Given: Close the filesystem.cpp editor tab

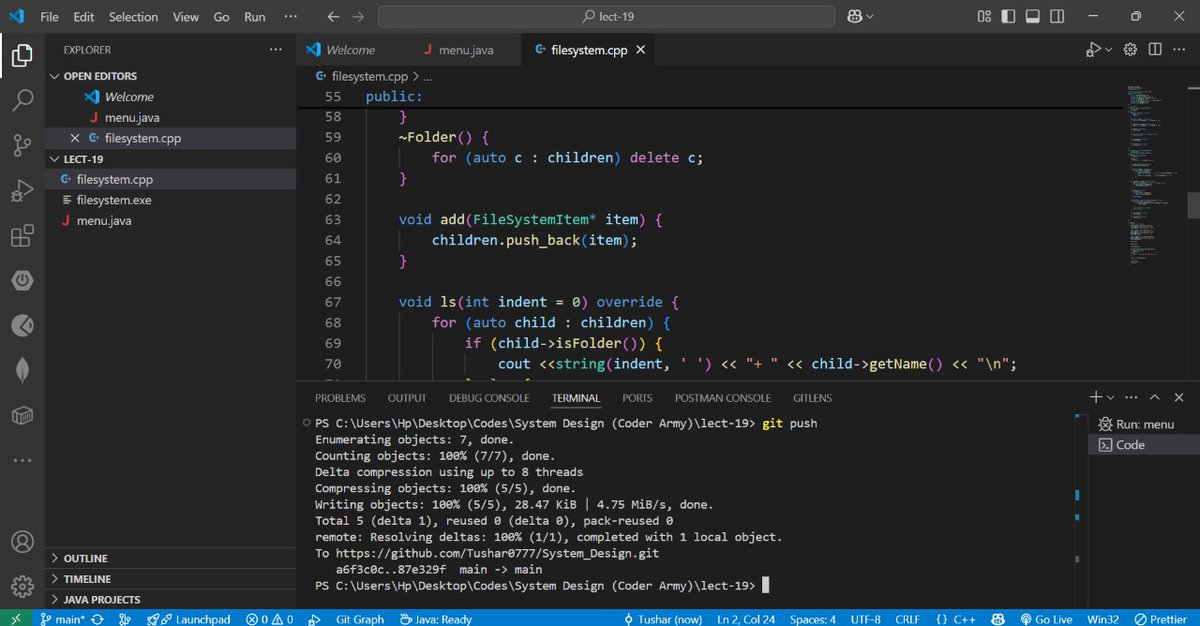Looking at the screenshot, I should (x=641, y=49).
